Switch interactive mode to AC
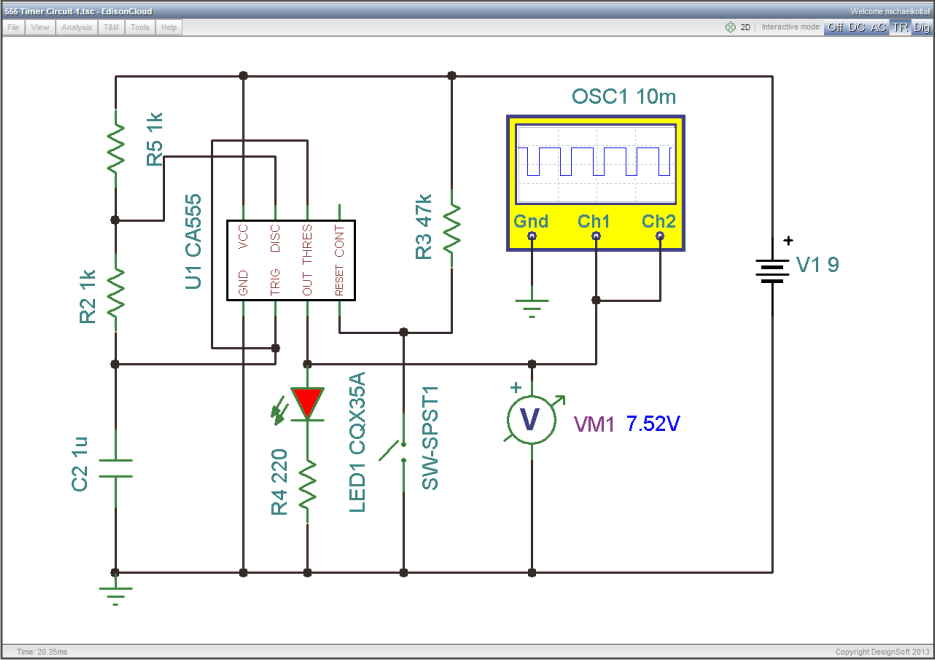This screenshot has width=935, height=660. (x=878, y=27)
